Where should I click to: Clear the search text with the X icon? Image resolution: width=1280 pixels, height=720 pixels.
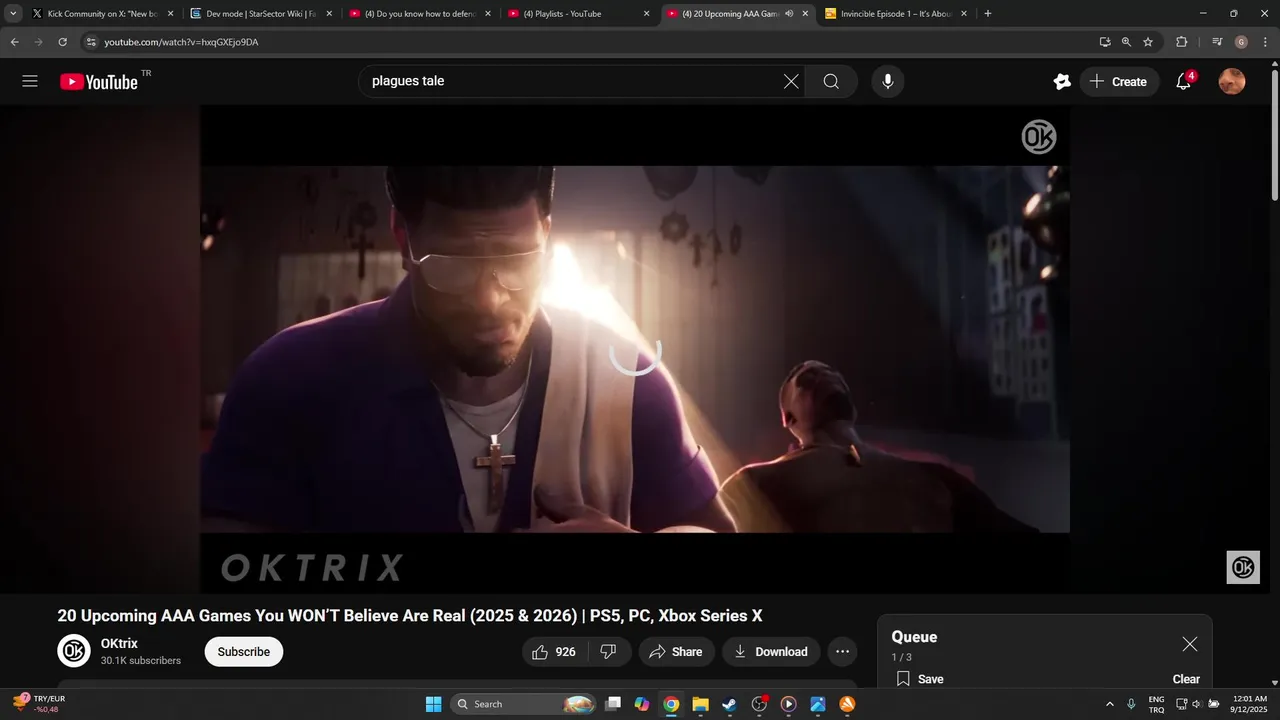[x=791, y=81]
